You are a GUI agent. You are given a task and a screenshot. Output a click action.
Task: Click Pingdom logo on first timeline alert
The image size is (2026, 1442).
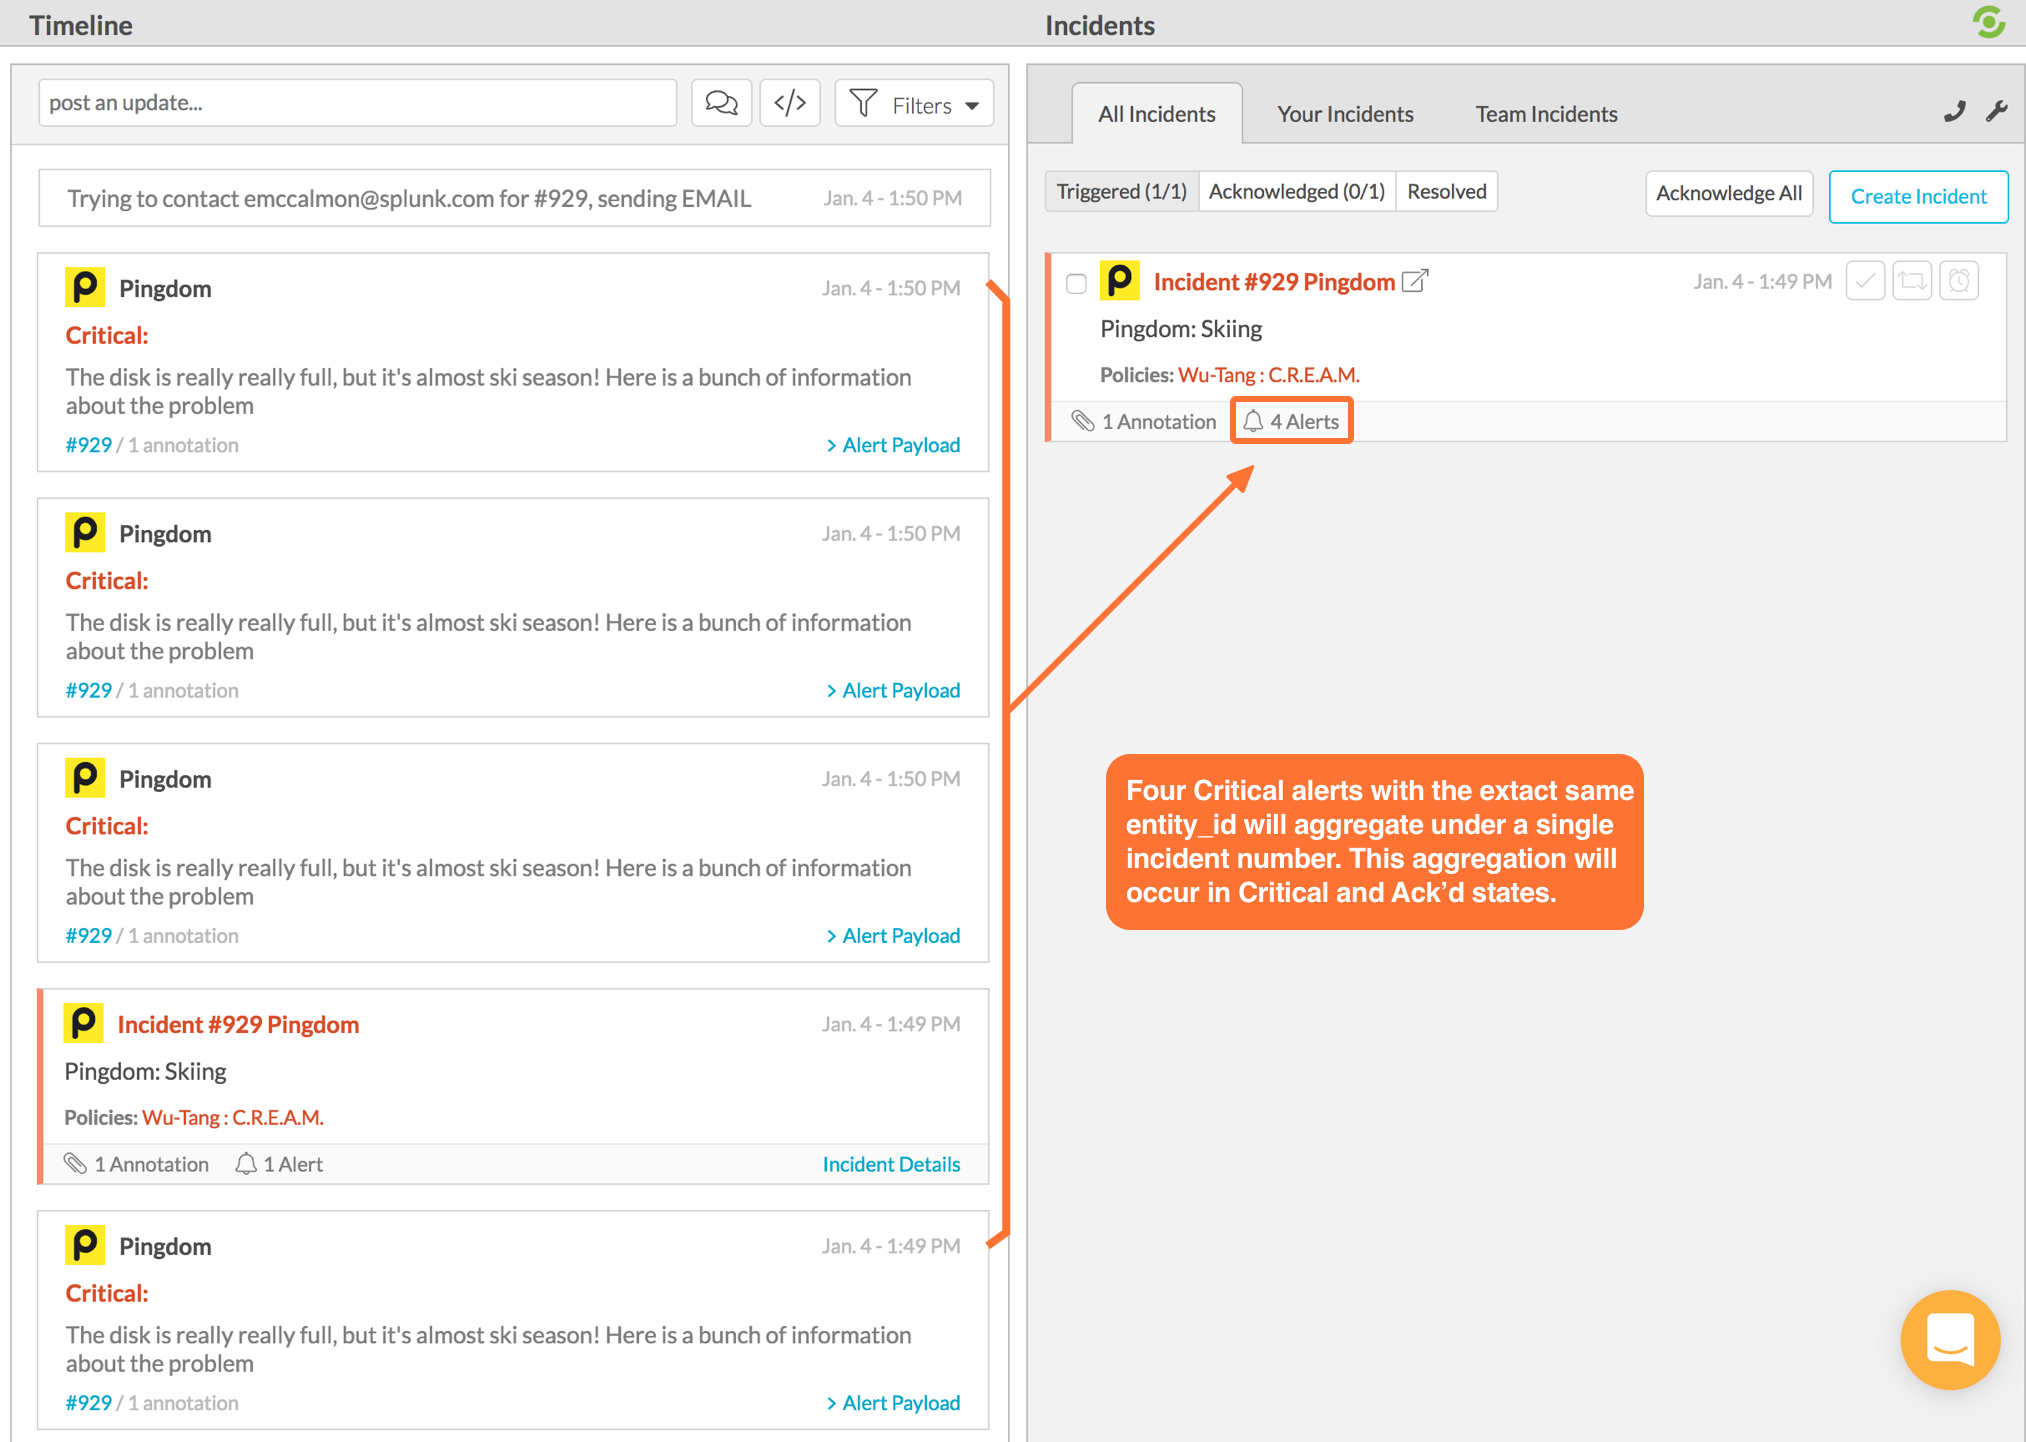point(85,287)
